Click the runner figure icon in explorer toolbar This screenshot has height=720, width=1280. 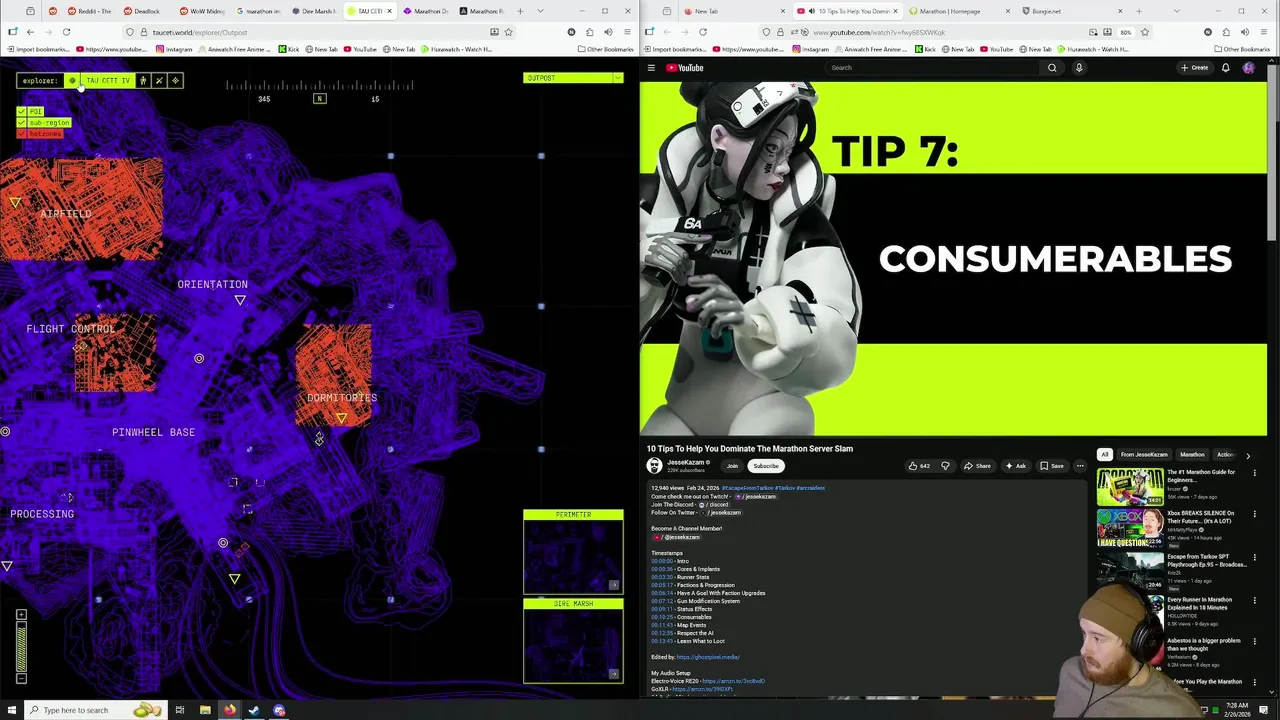pyautogui.click(x=143, y=80)
